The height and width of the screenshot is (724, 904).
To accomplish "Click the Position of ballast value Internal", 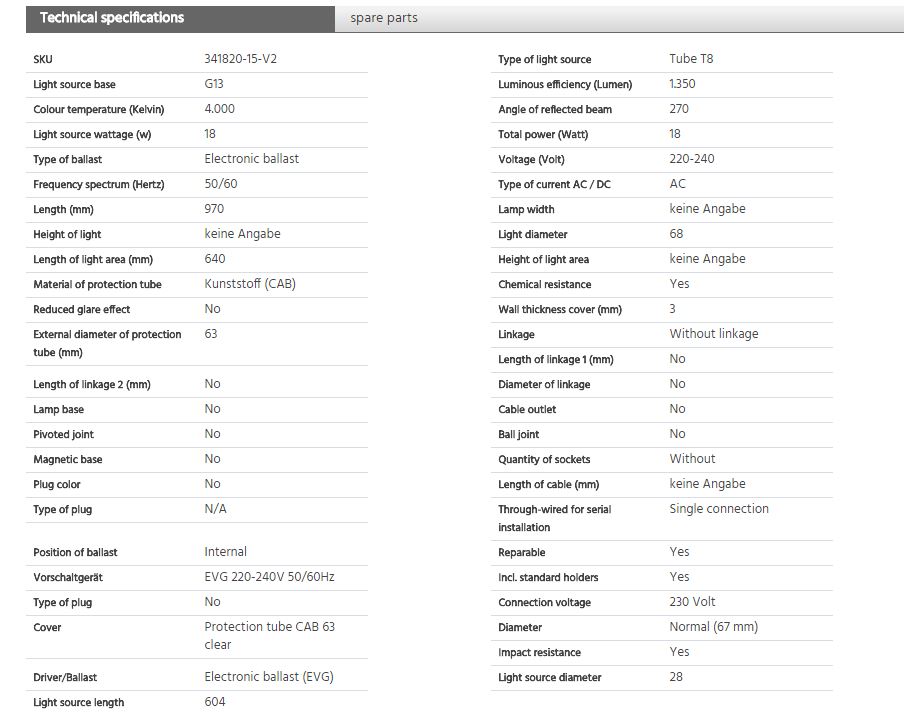I will [x=225, y=552].
